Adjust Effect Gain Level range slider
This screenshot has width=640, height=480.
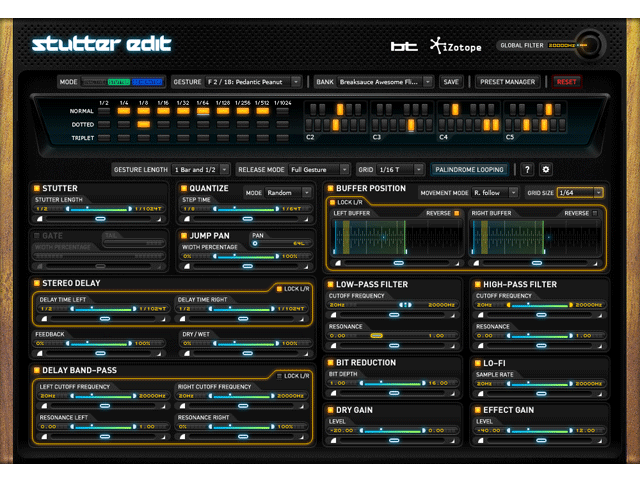coord(540,431)
